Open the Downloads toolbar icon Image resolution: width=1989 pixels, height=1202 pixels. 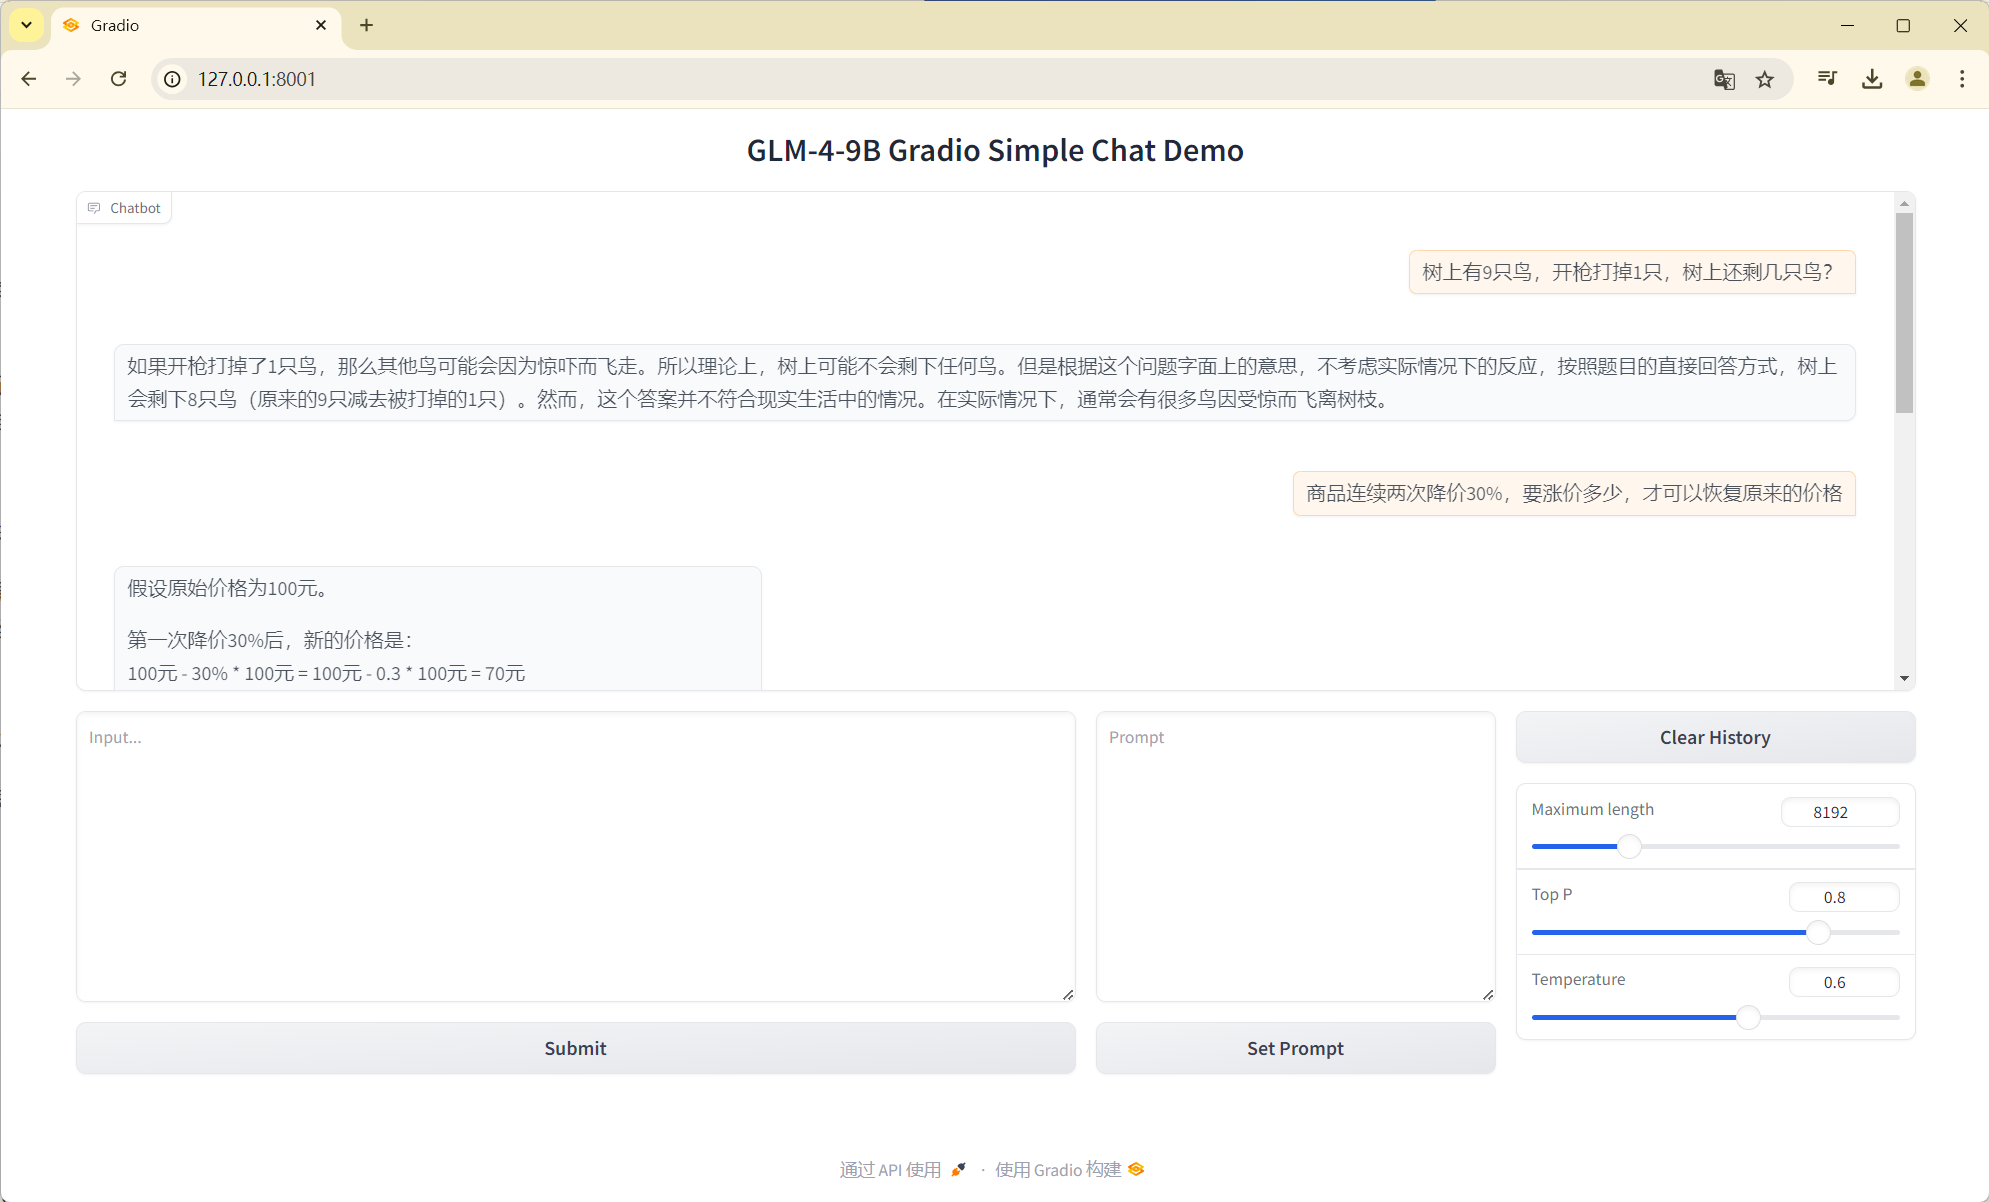[1871, 79]
